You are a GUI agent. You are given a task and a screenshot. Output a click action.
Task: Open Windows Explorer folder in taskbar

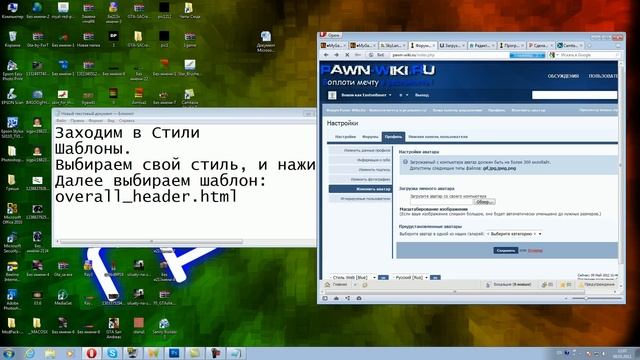(50, 353)
